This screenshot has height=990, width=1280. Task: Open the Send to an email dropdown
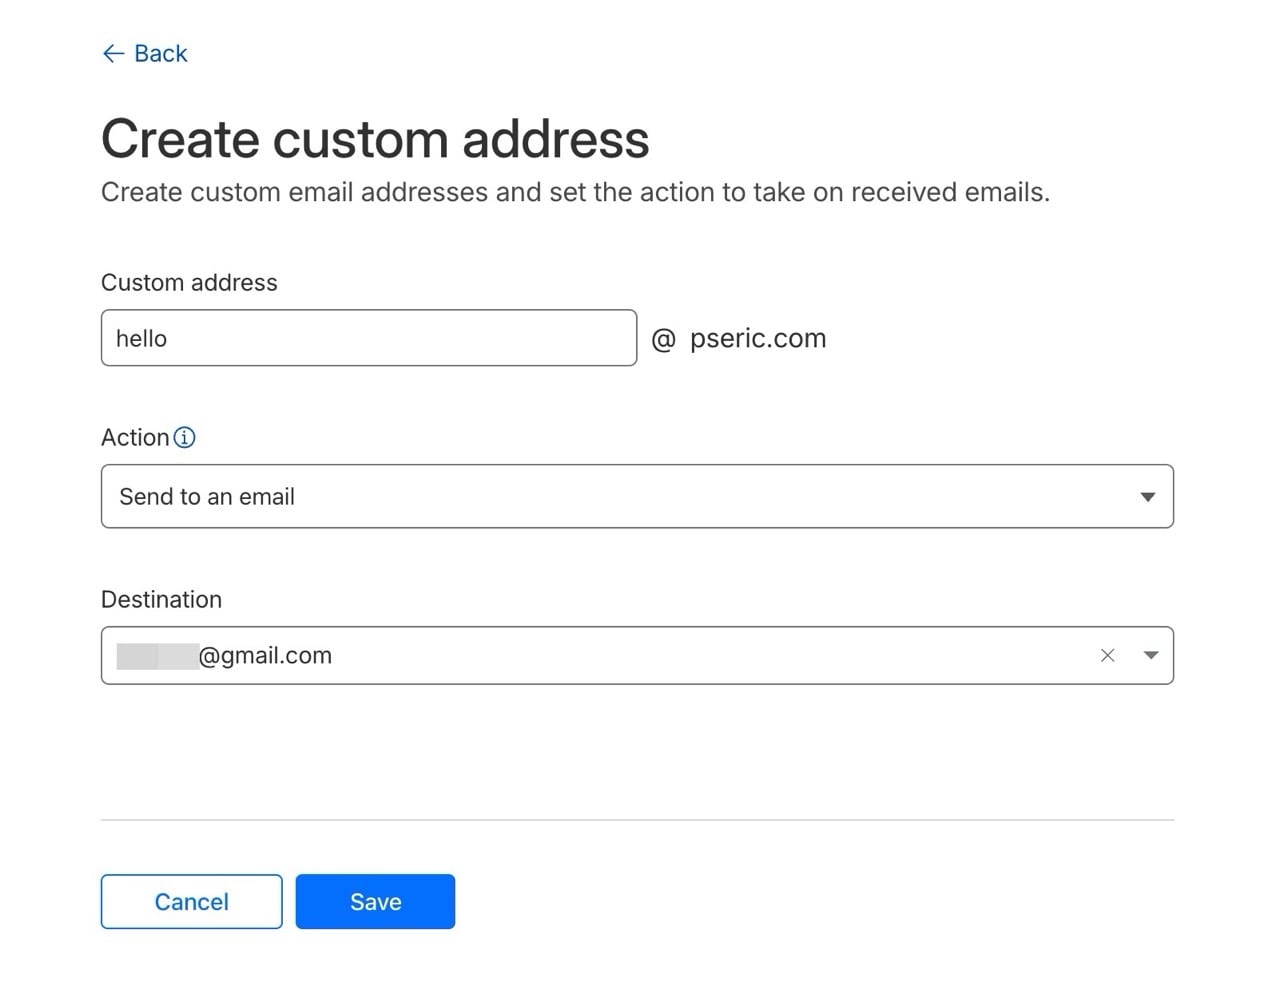636,496
